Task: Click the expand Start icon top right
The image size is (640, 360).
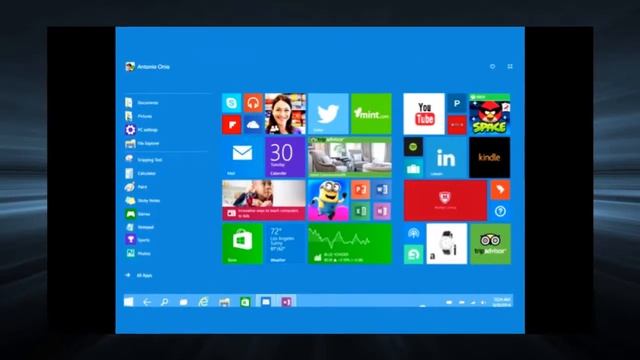Action: tap(510, 66)
